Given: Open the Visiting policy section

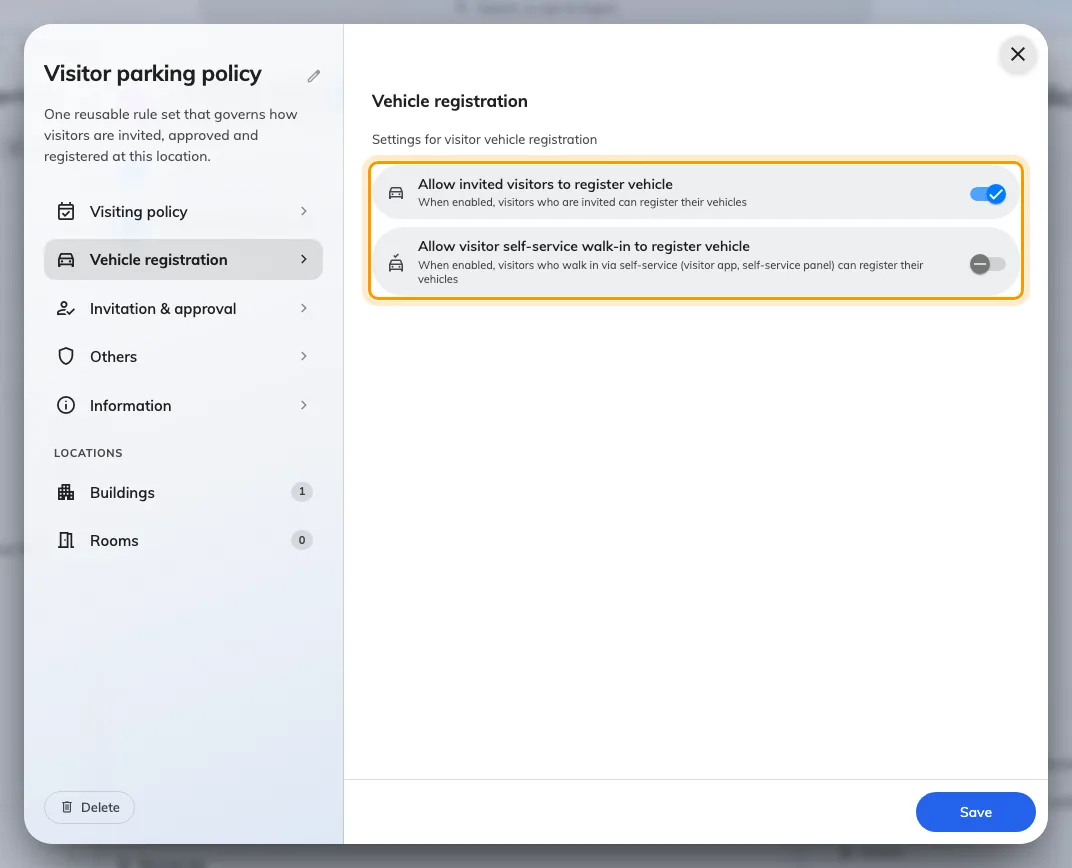Looking at the screenshot, I should 183,211.
